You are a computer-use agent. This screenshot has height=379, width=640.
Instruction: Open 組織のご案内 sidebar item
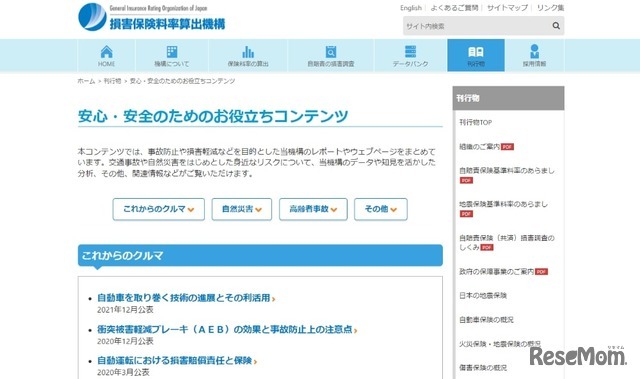pos(480,146)
